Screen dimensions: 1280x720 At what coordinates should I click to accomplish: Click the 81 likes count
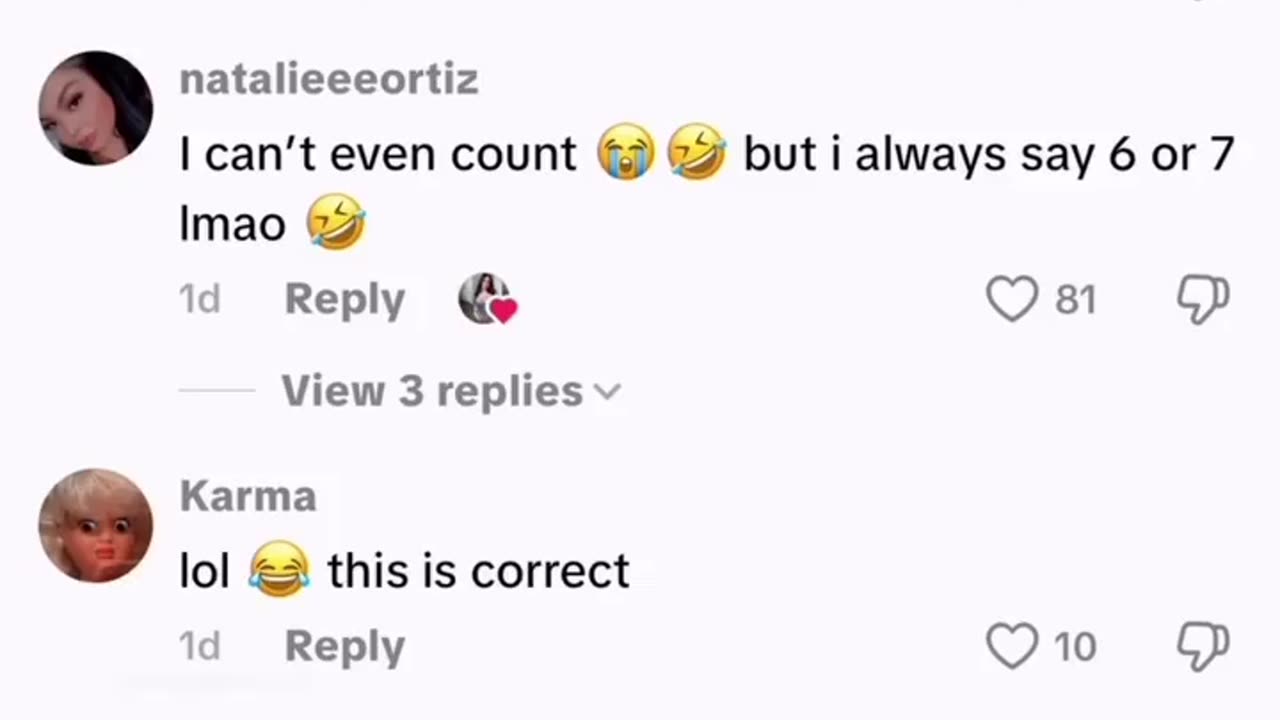pos(1075,299)
